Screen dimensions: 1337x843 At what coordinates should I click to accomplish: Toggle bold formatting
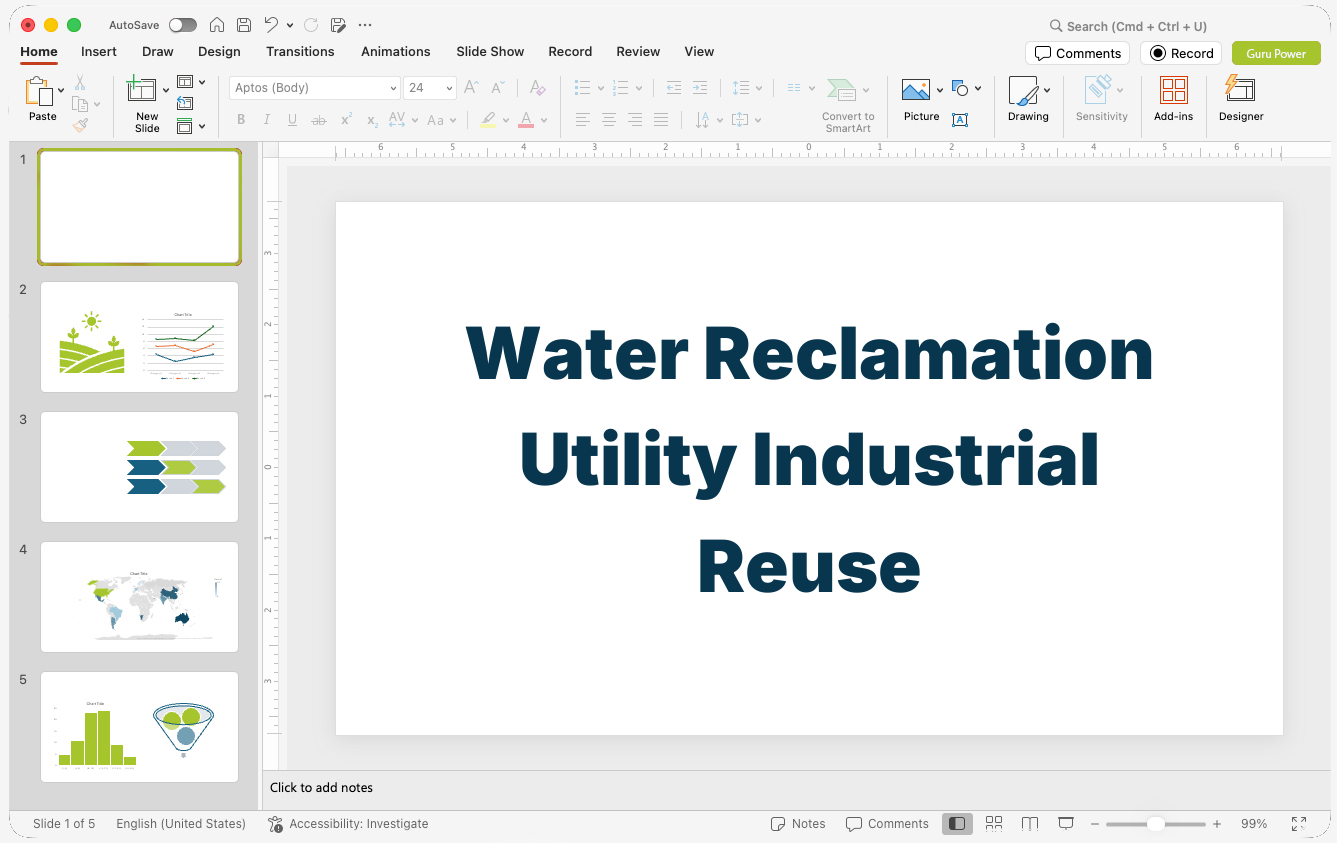click(241, 120)
